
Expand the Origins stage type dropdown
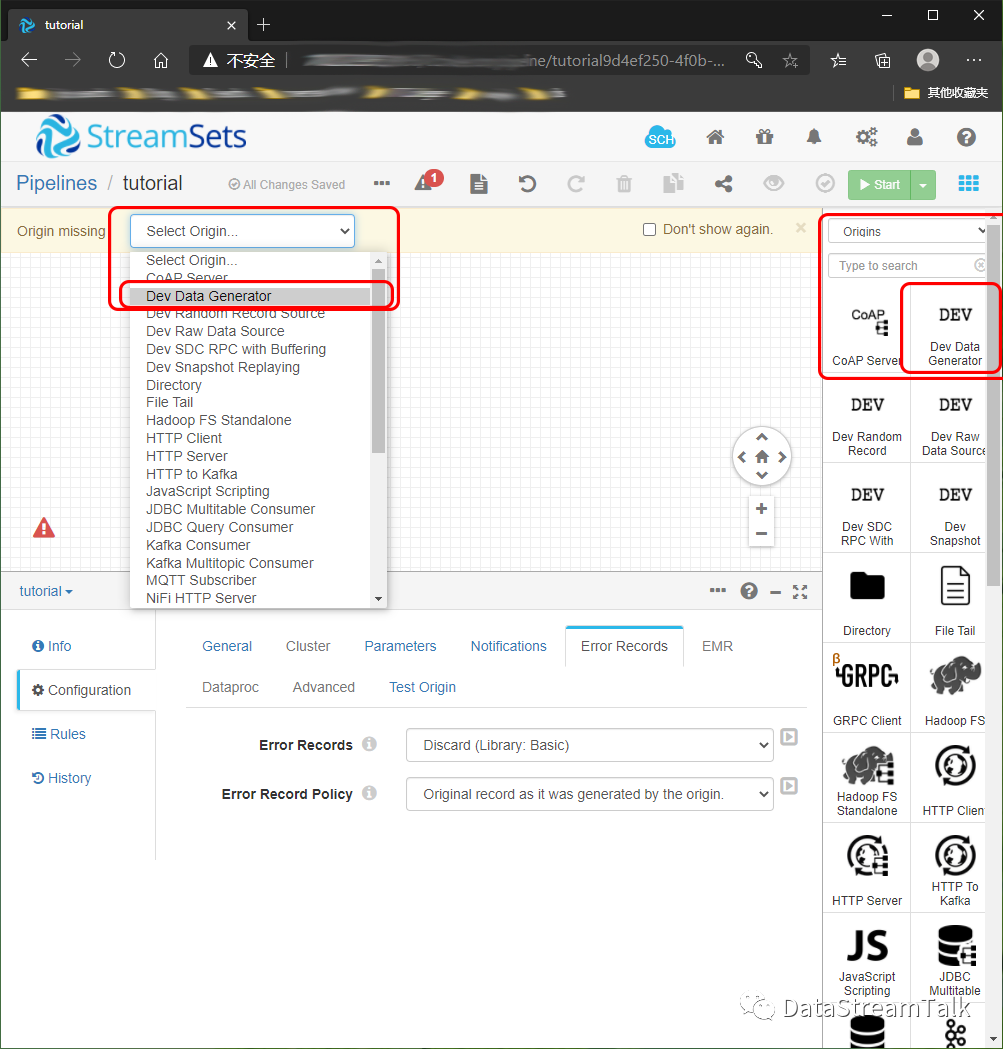909,231
